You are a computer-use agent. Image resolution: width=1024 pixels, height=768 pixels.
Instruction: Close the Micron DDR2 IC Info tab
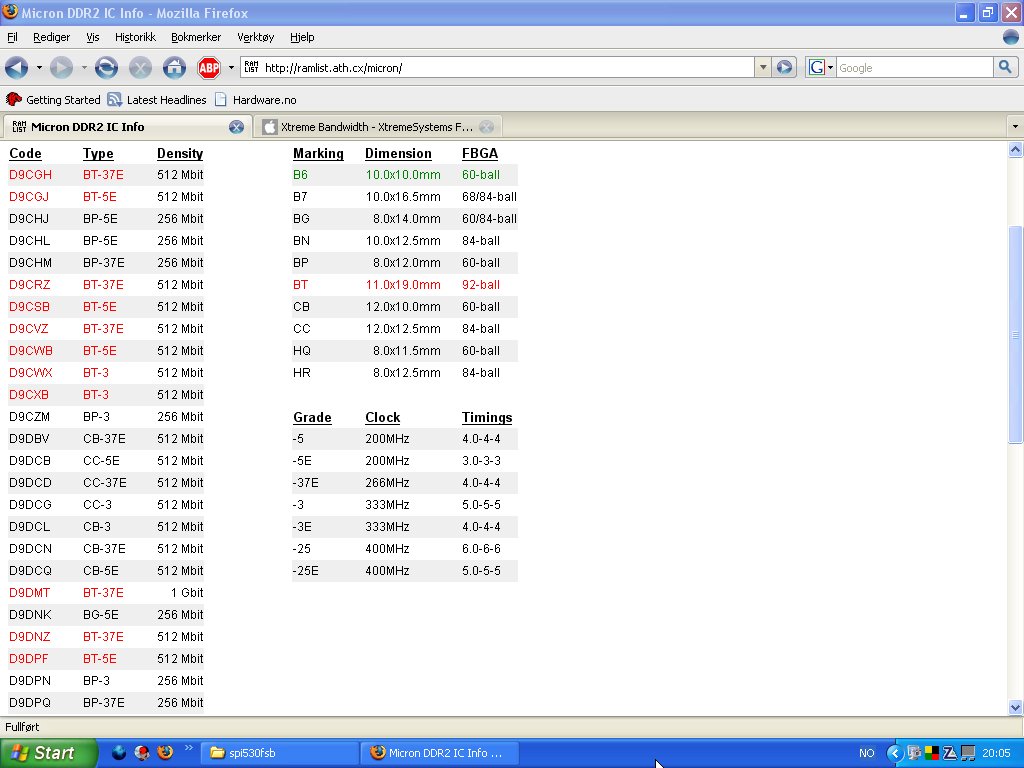(x=236, y=127)
